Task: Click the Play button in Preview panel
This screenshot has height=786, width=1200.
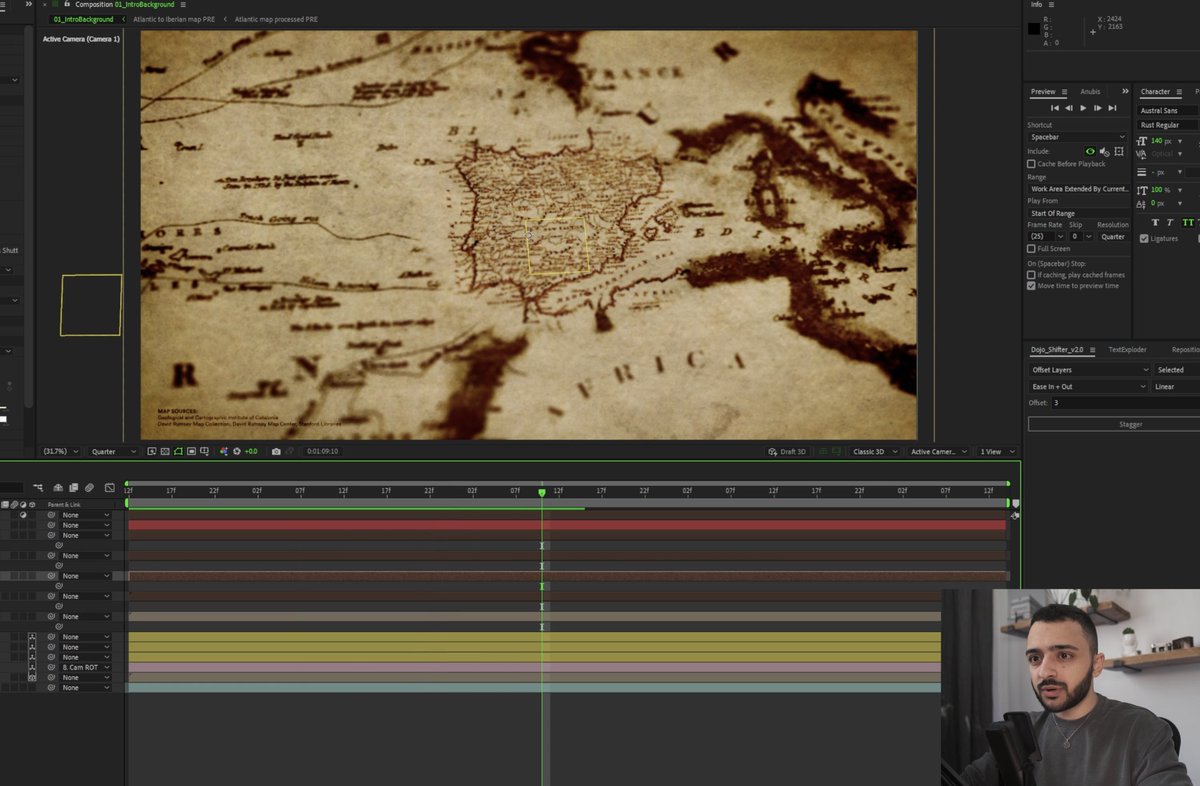Action: (1083, 108)
